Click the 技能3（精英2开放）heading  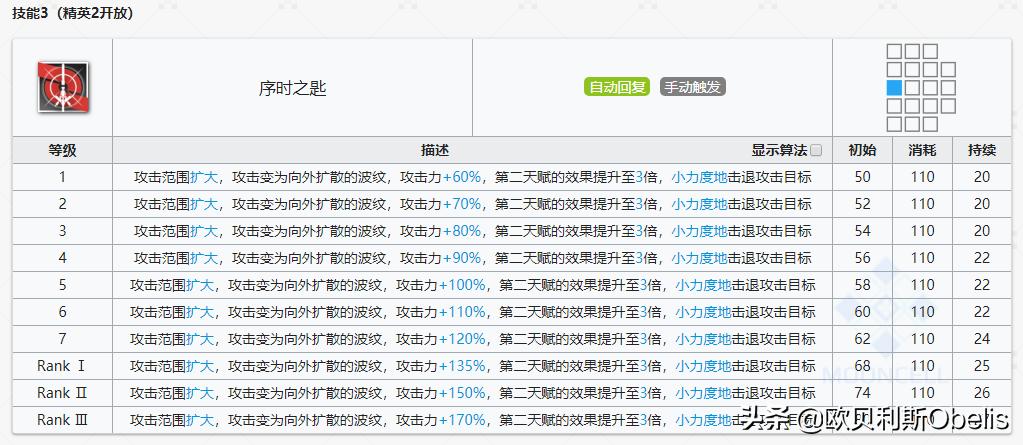(73, 13)
